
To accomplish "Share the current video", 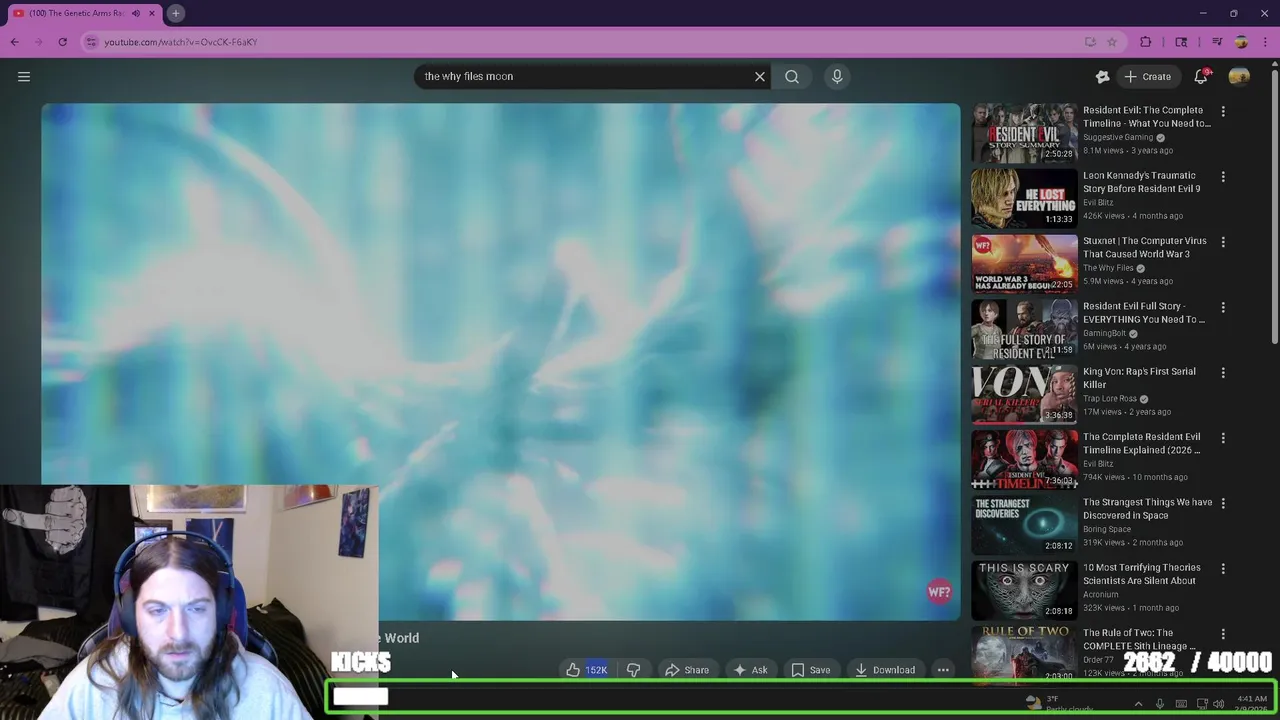I will [x=687, y=670].
